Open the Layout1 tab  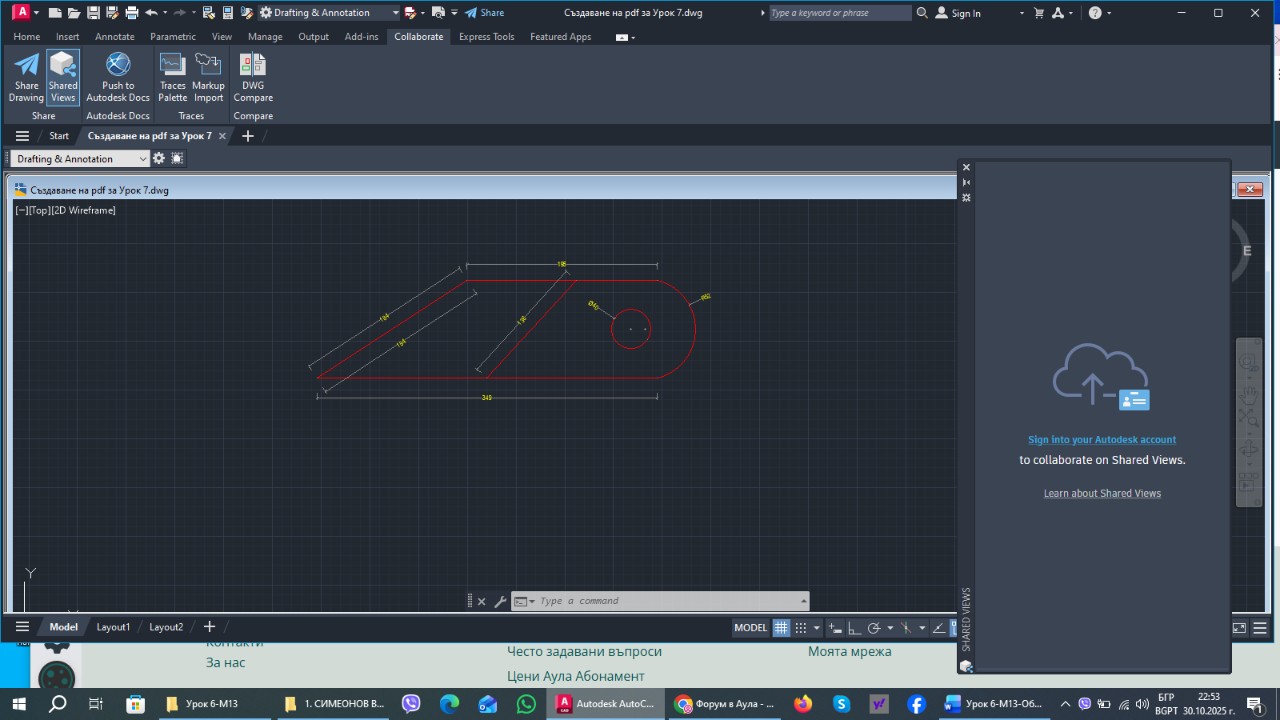pyautogui.click(x=113, y=627)
